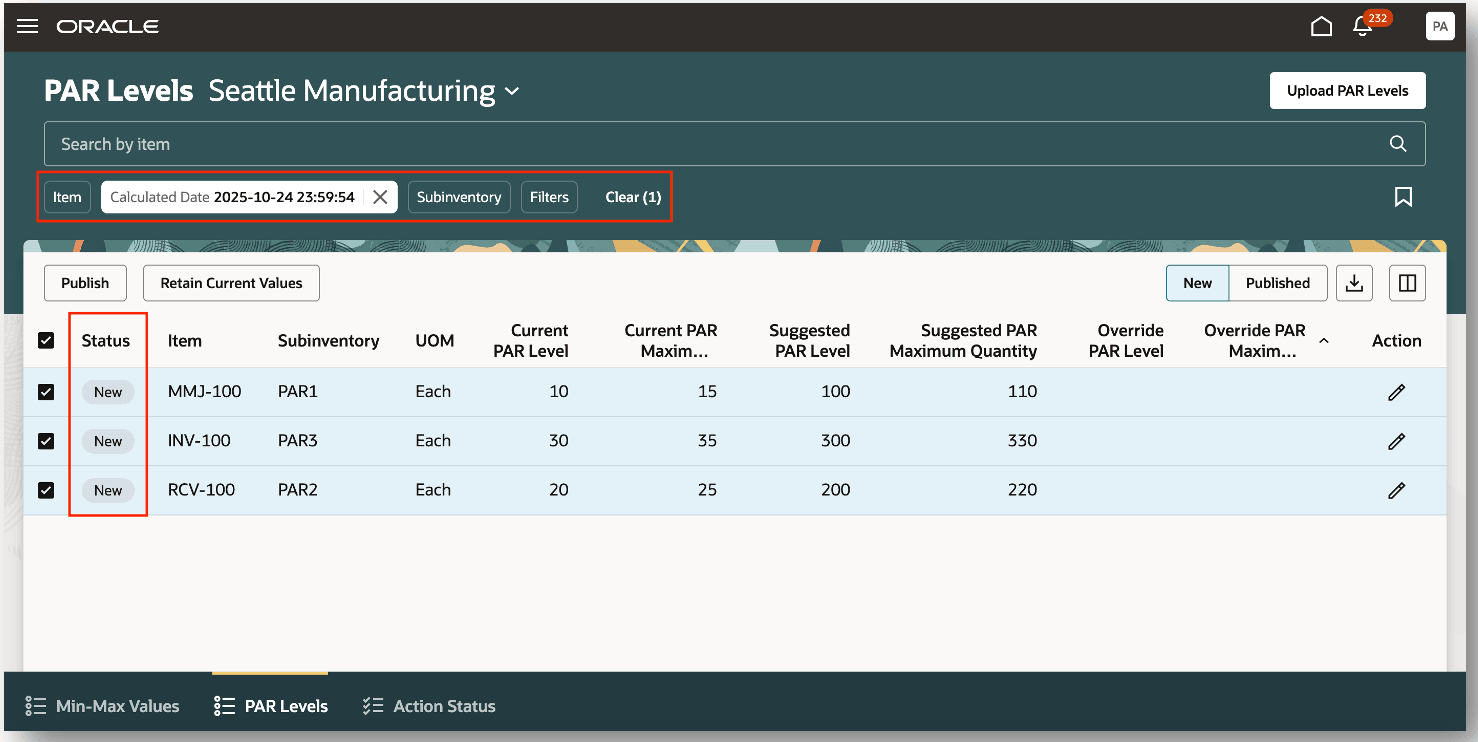Image resolution: width=1478 pixels, height=742 pixels.
Task: Click the Upload PAR Levels button
Action: tap(1347, 91)
